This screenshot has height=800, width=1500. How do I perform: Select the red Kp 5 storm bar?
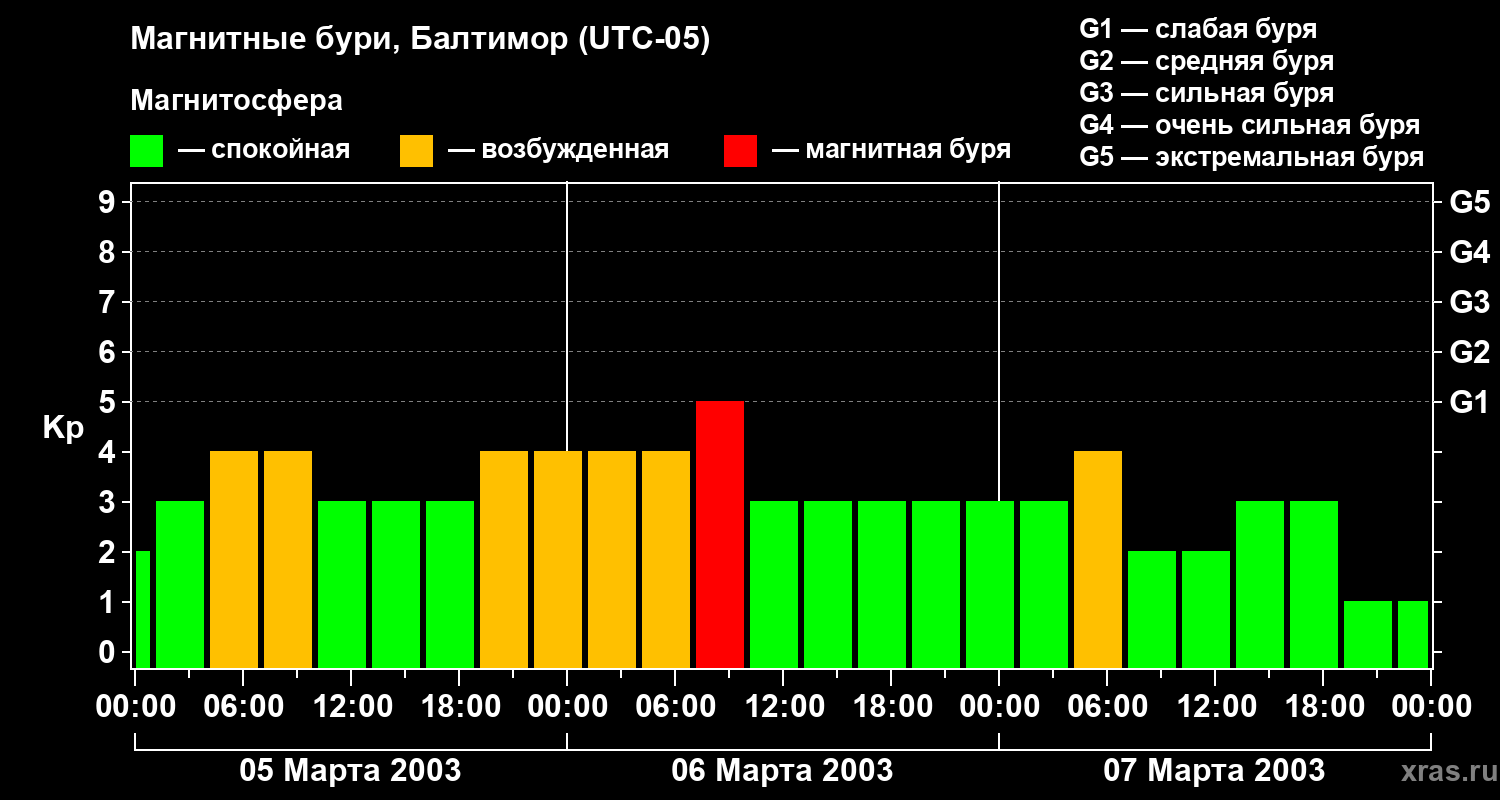click(x=720, y=534)
